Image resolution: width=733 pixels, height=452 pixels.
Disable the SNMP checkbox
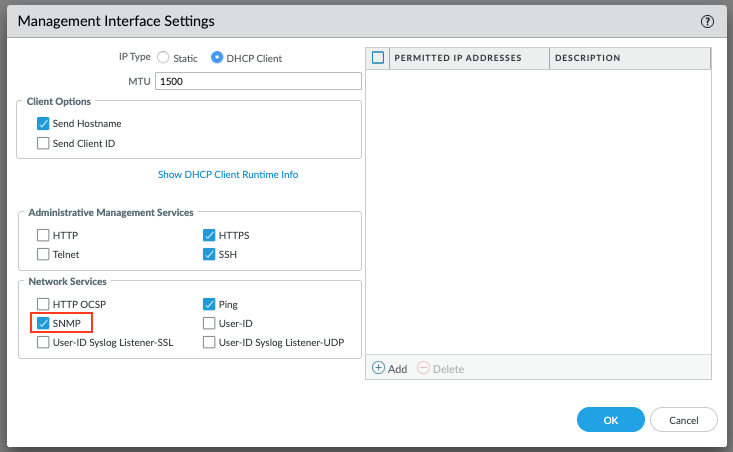(43, 323)
